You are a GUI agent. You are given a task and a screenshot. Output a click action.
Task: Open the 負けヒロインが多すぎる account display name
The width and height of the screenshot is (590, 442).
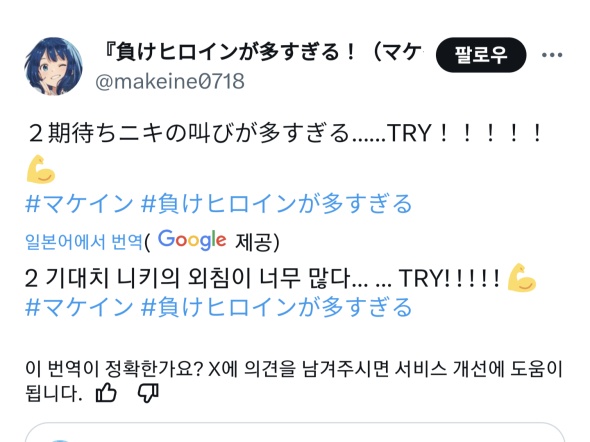tap(263, 52)
